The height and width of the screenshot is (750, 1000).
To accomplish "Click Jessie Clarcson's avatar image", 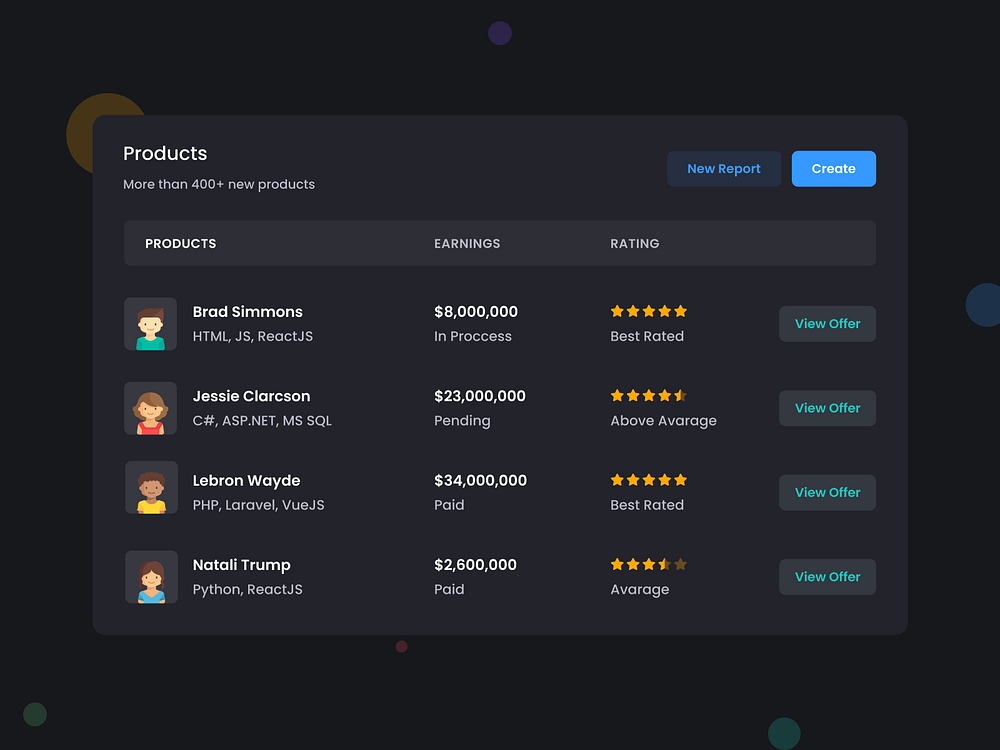I will click(x=150, y=408).
